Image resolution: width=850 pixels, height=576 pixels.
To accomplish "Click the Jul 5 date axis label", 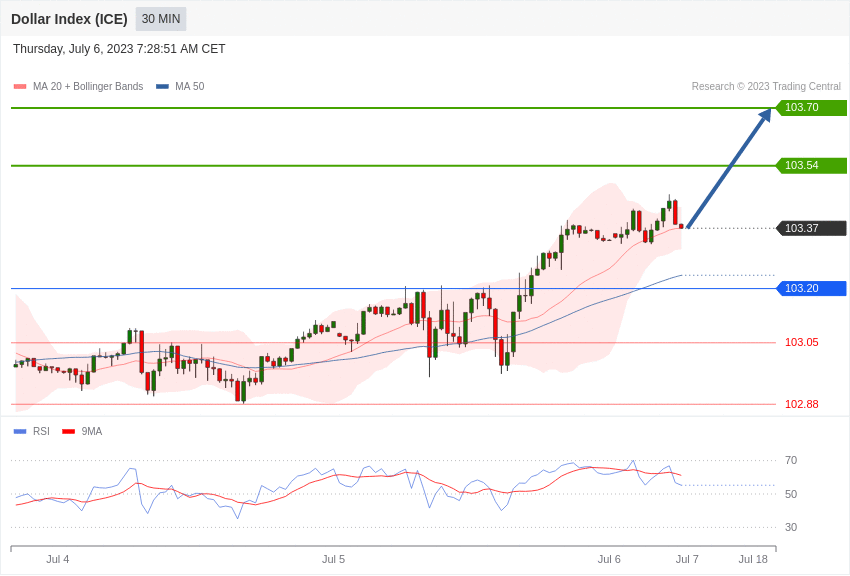I will pos(333,559).
